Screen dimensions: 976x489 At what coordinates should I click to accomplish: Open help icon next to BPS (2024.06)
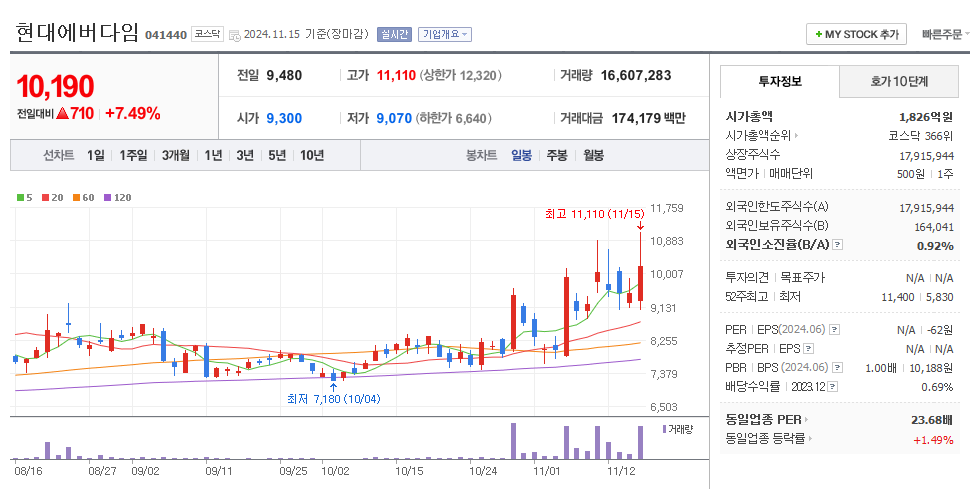[838, 368]
